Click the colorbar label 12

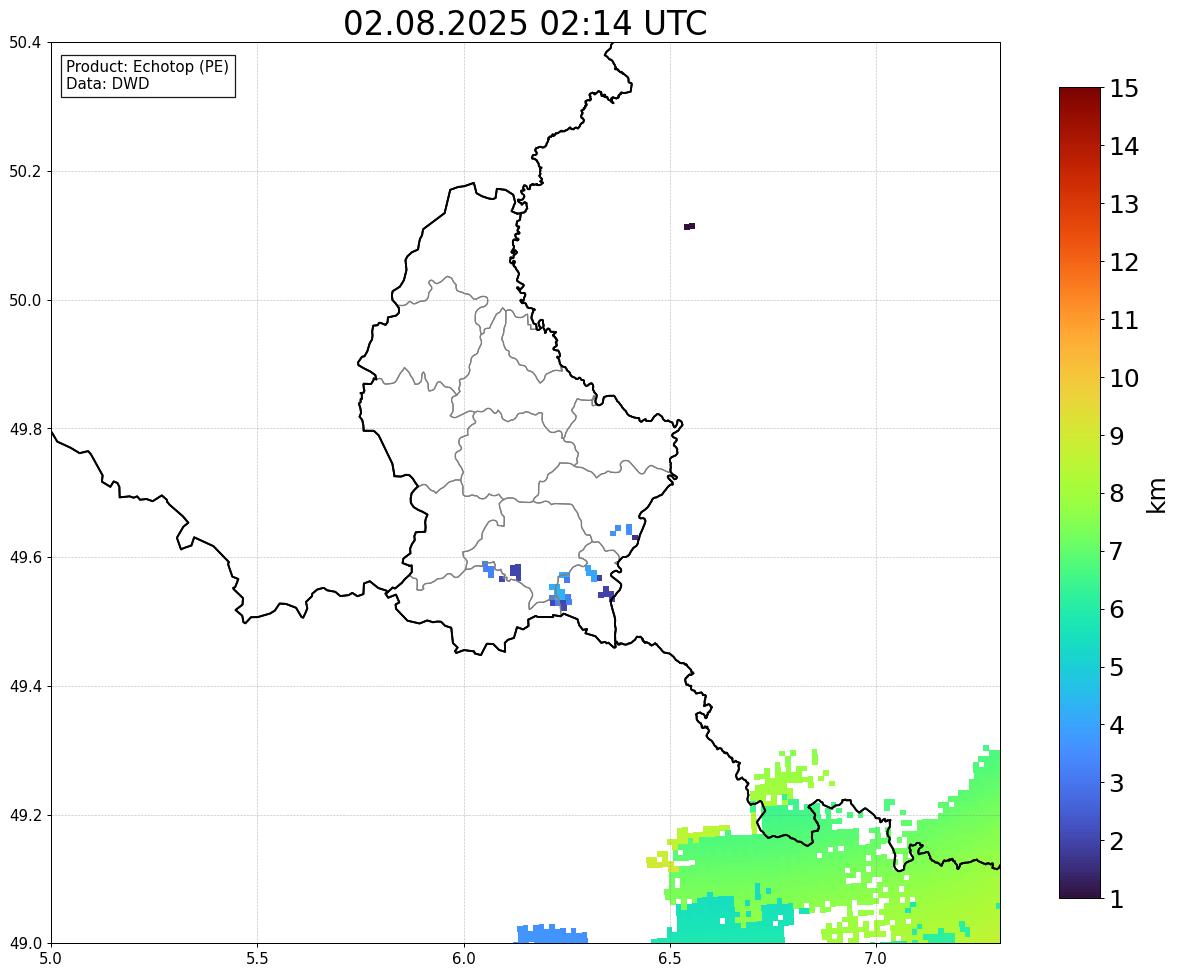[x=1124, y=262]
